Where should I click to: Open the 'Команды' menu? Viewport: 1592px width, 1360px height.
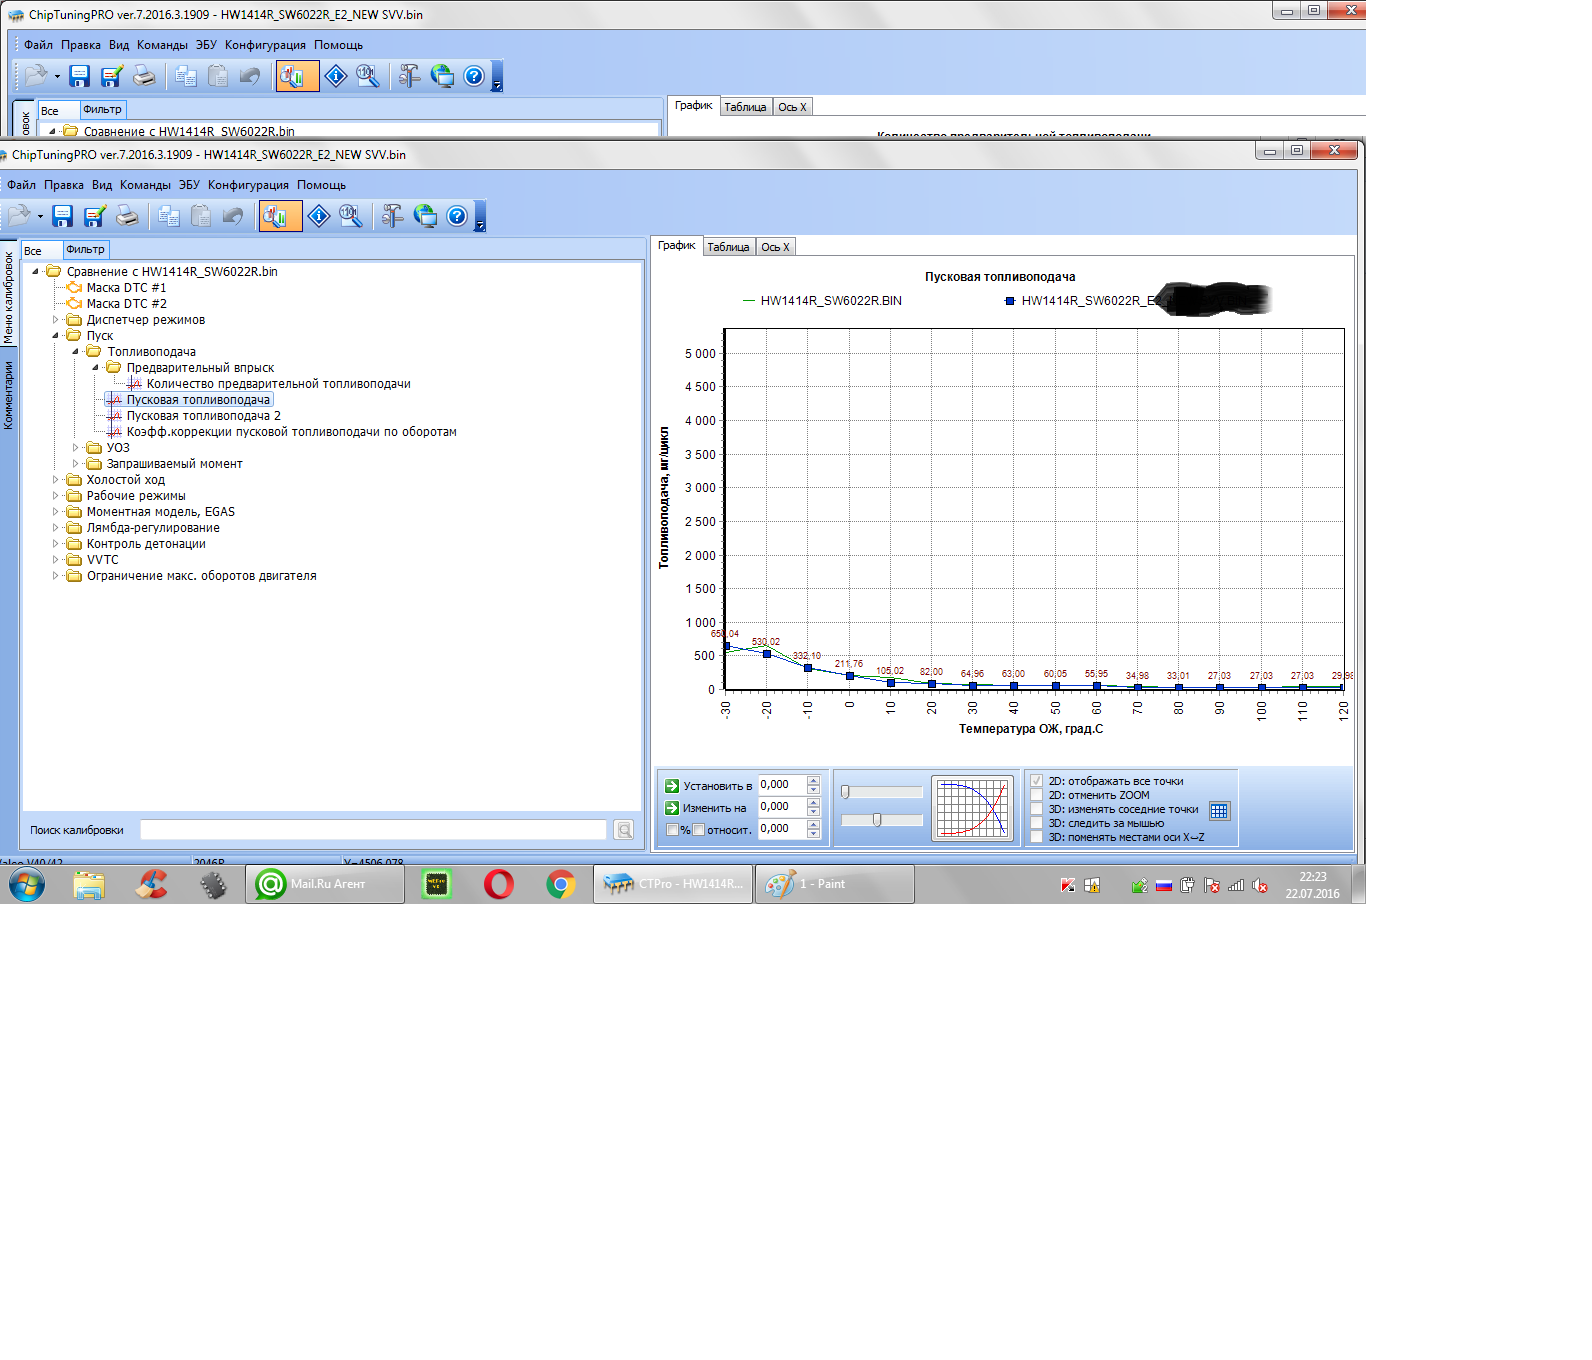coord(145,185)
